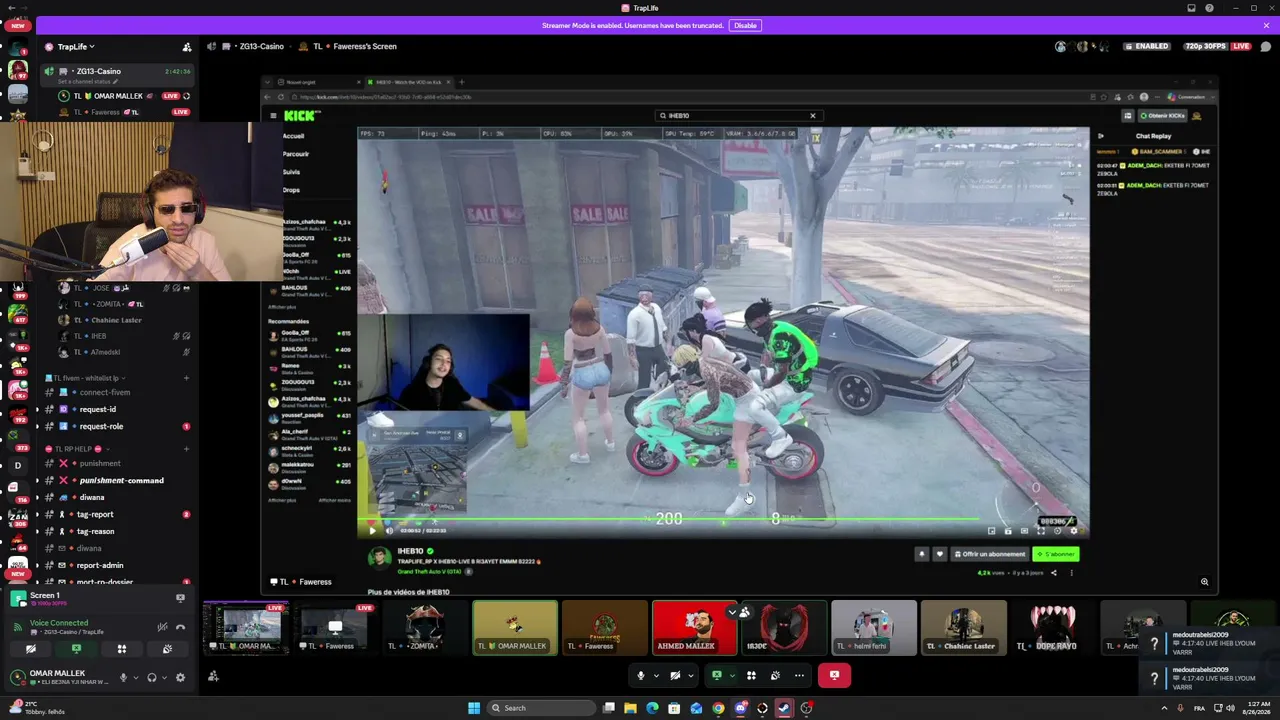Open a new tab in the shared browser

pos(461,82)
